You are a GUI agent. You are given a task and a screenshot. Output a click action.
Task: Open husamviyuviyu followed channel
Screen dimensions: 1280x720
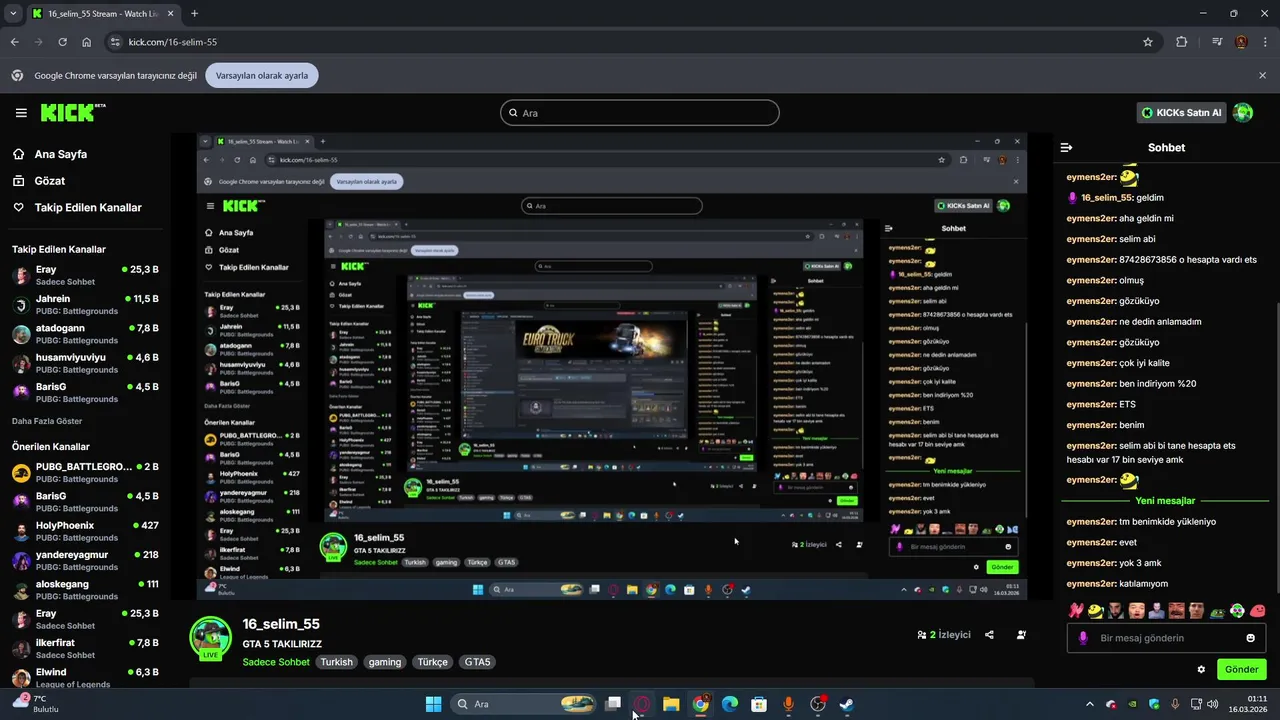[x=85, y=363]
